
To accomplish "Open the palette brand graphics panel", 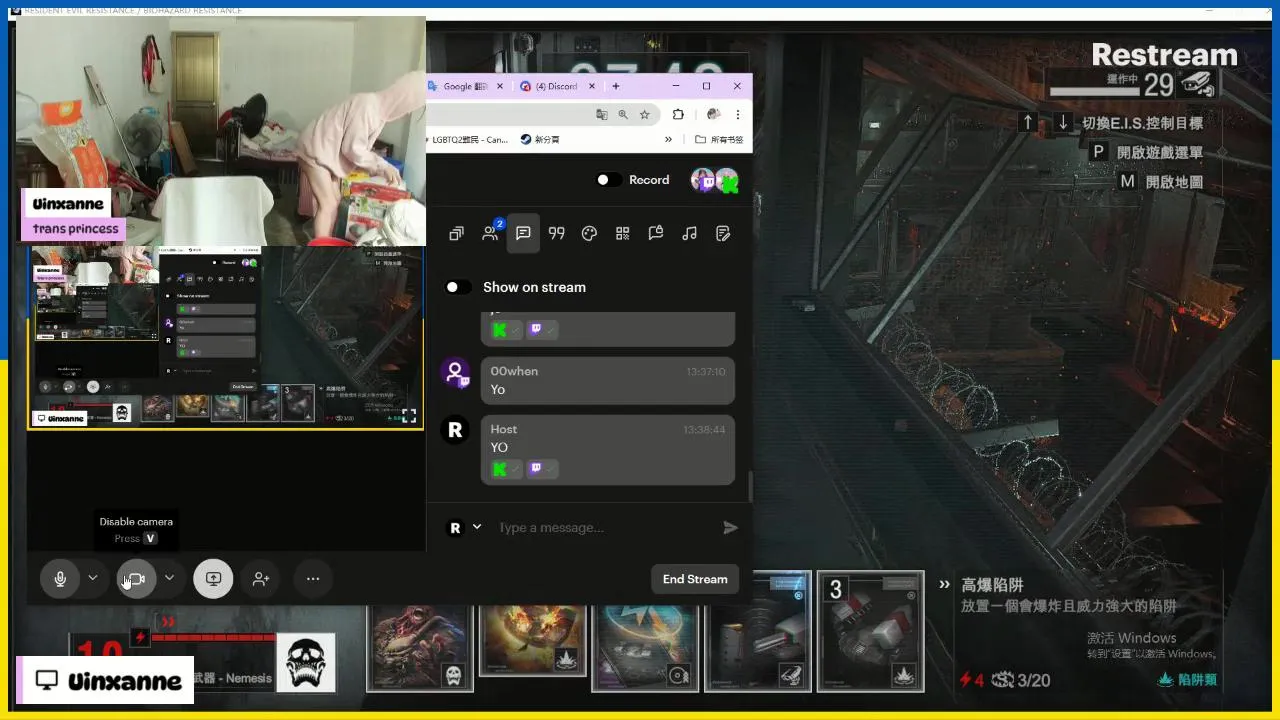I will [x=589, y=233].
